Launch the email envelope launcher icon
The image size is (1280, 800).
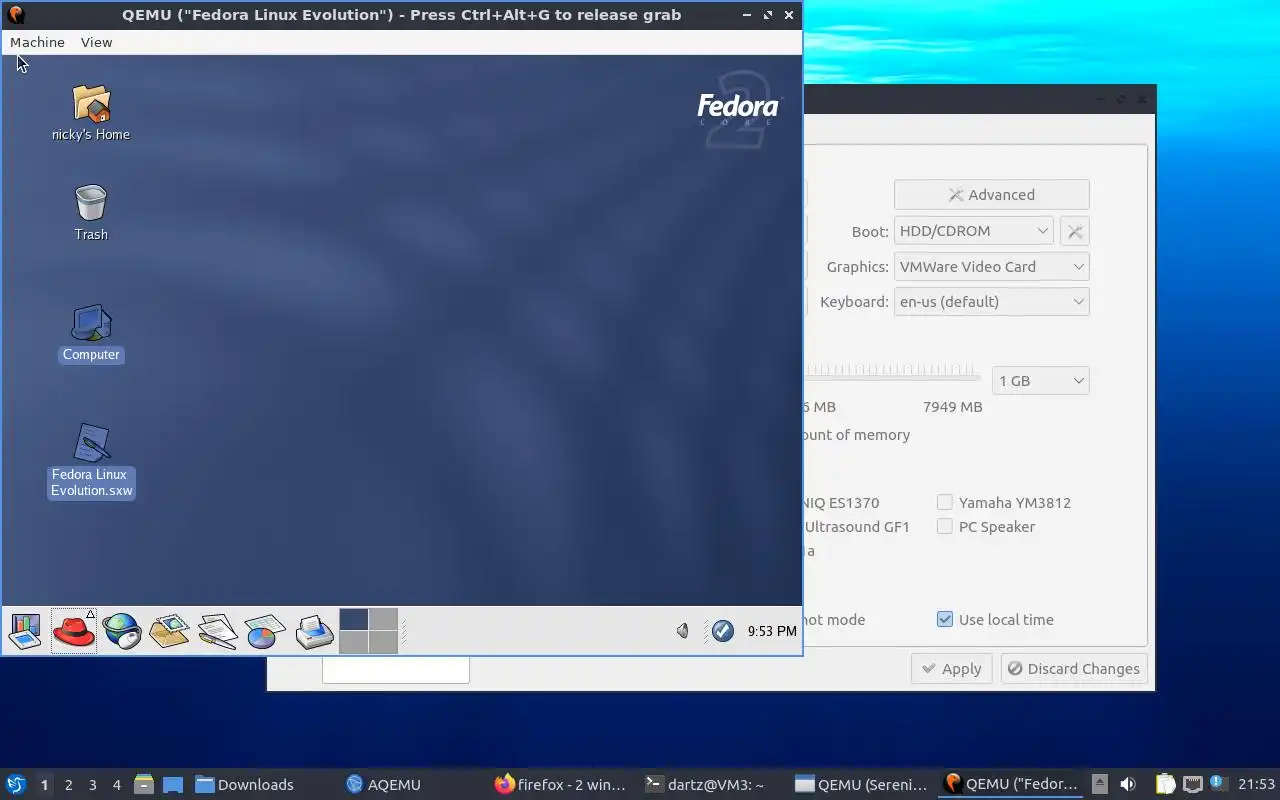click(x=169, y=631)
